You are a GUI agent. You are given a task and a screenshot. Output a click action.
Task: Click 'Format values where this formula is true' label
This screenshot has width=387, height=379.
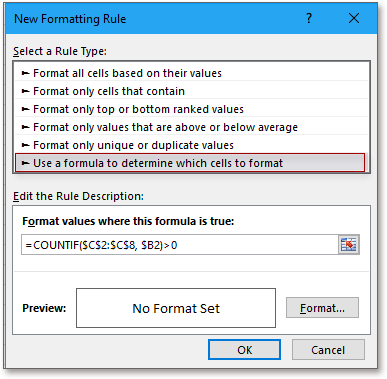128,221
